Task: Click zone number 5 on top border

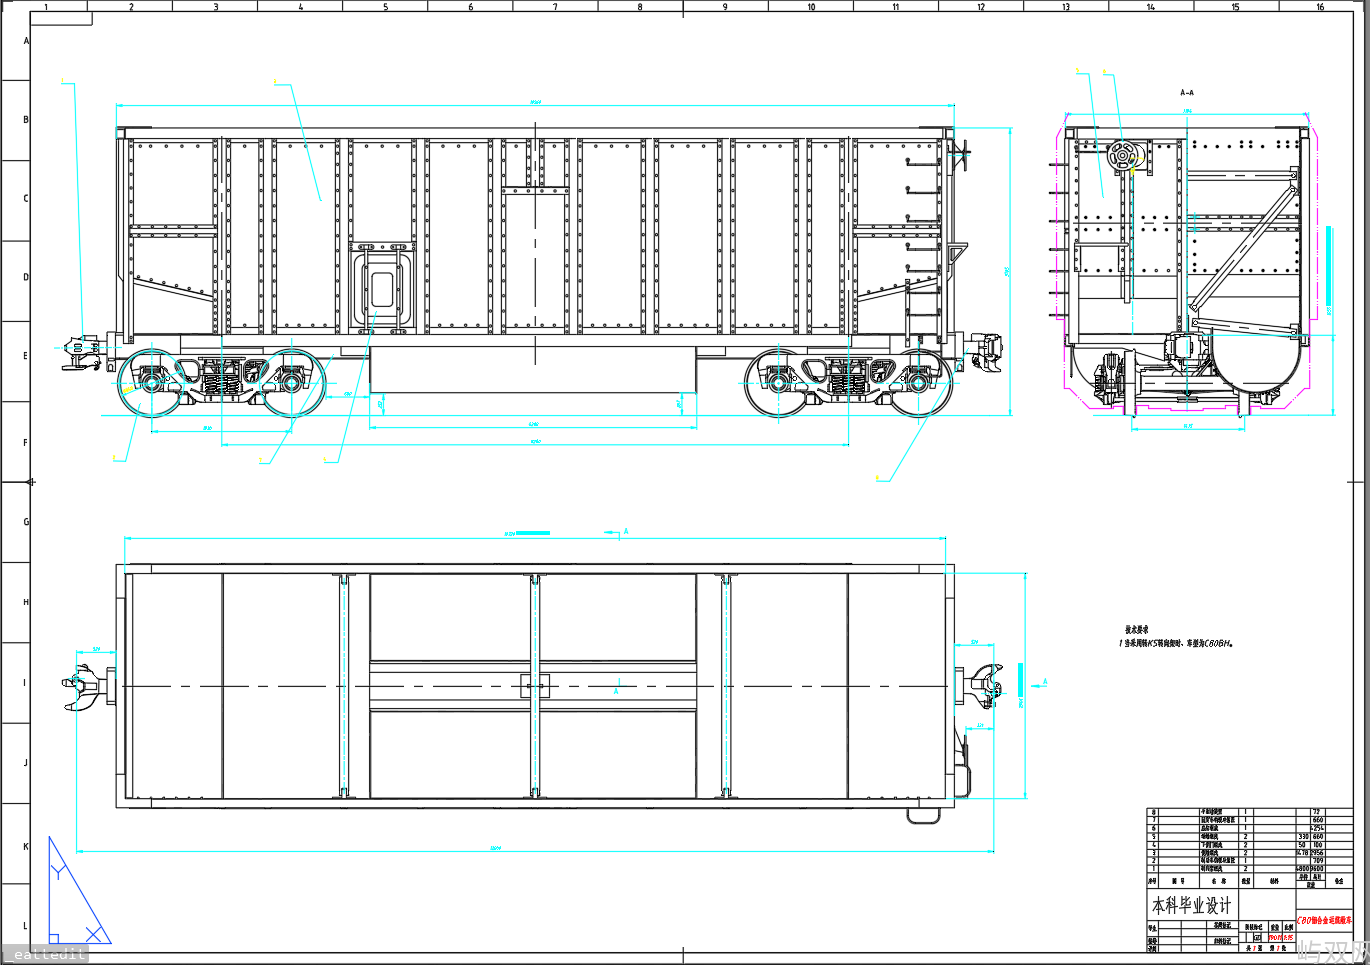Action: coord(386,7)
